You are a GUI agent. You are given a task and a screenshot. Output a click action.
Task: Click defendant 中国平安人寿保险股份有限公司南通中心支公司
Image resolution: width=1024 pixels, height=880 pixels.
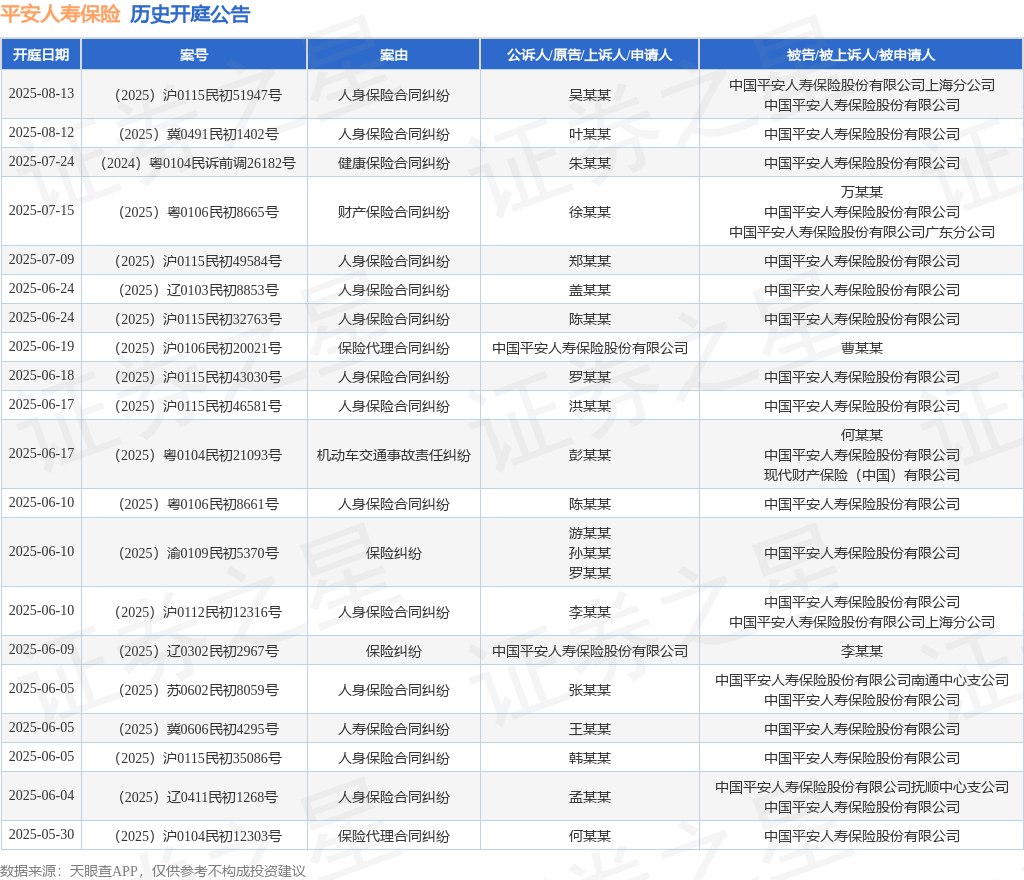[x=861, y=680]
